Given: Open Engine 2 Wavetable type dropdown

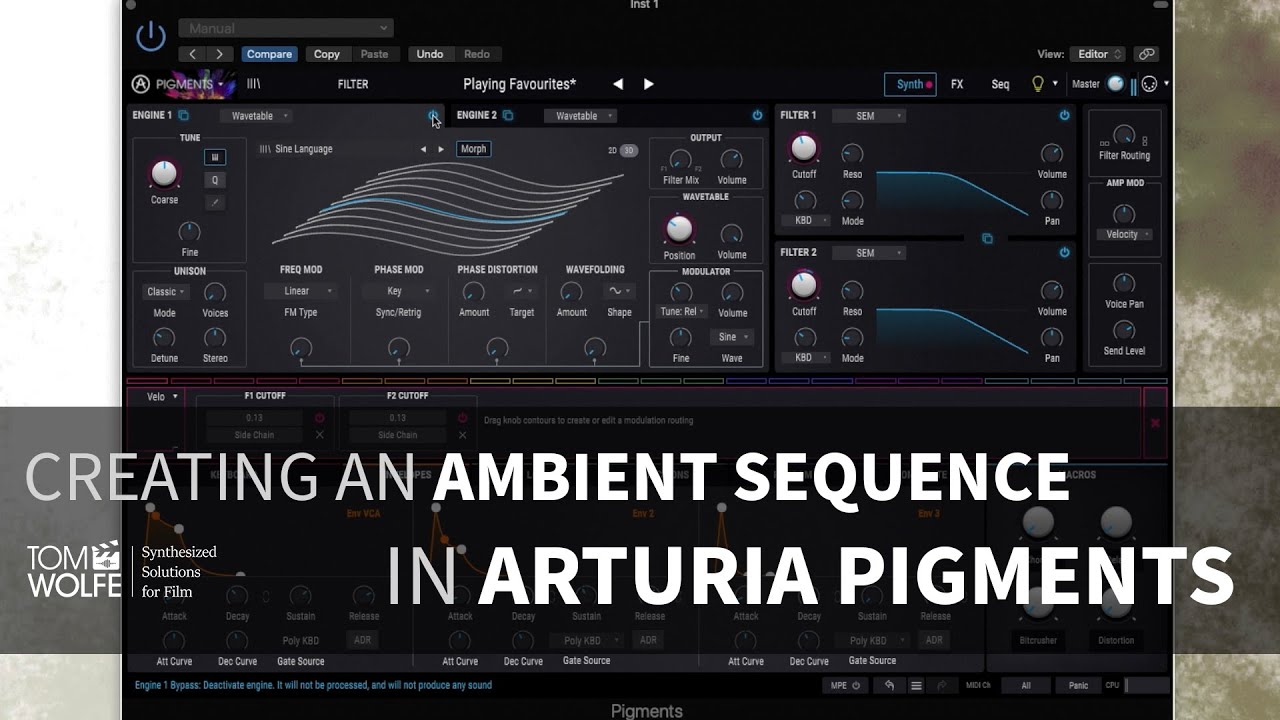Looking at the screenshot, I should [x=582, y=116].
